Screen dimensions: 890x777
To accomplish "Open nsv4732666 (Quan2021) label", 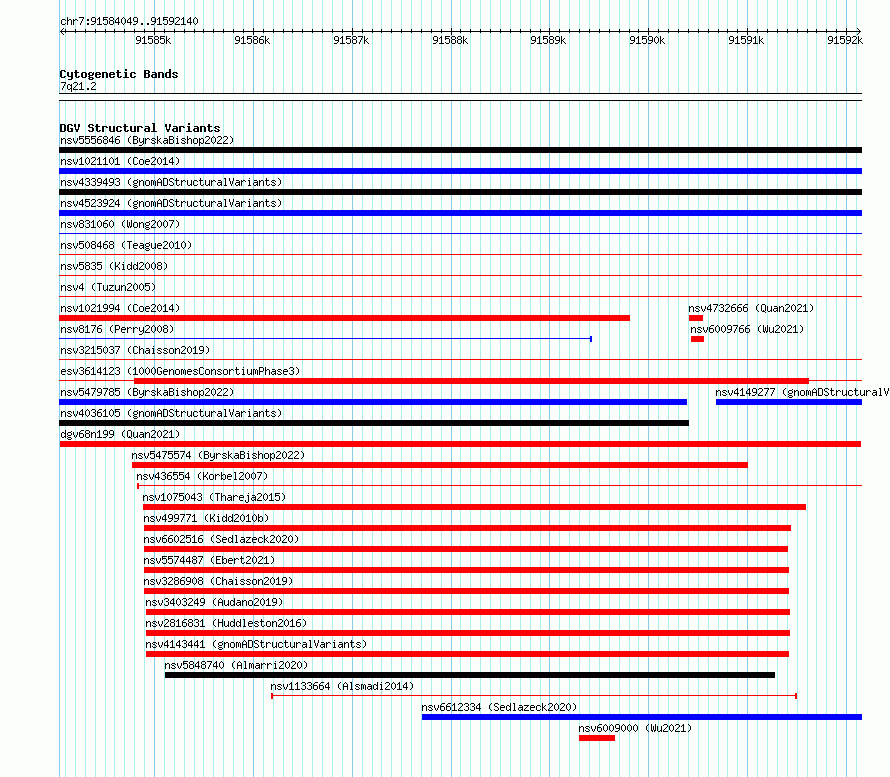I will tap(751, 308).
